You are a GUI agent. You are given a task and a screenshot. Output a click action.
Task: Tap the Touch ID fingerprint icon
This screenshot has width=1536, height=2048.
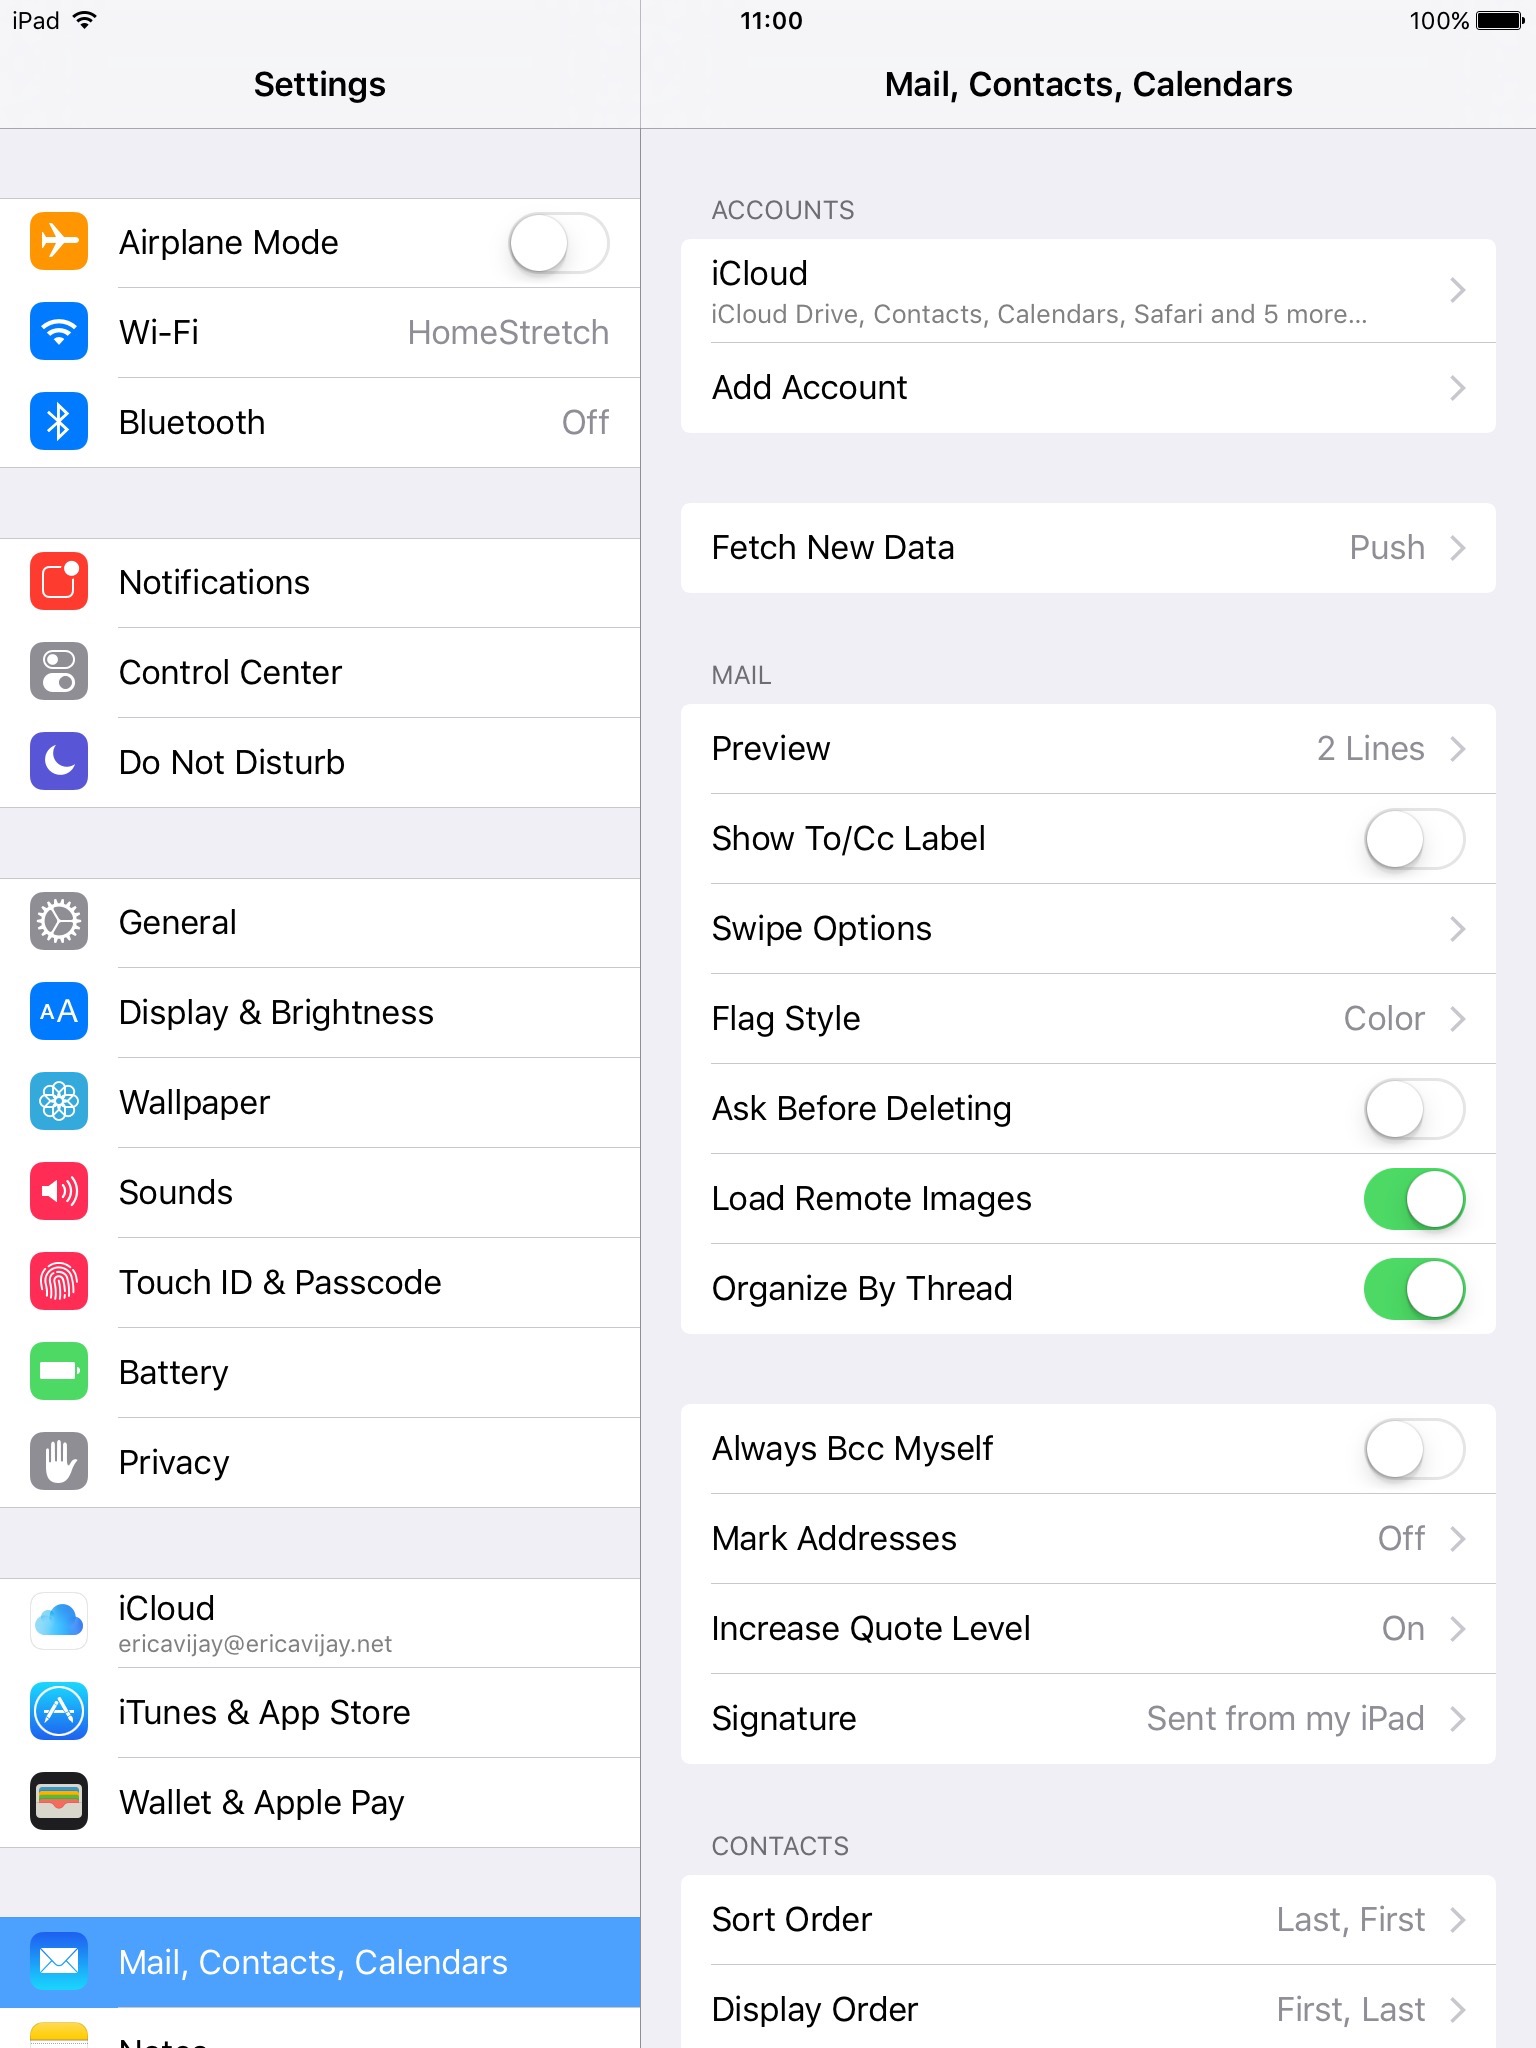pyautogui.click(x=59, y=1282)
